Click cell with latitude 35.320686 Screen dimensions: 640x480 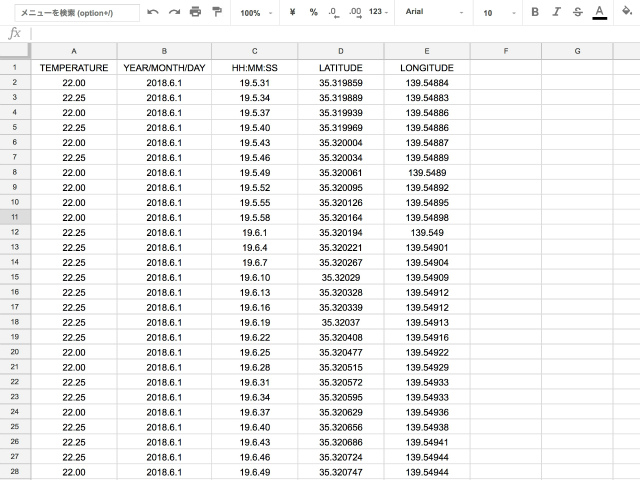(341, 442)
